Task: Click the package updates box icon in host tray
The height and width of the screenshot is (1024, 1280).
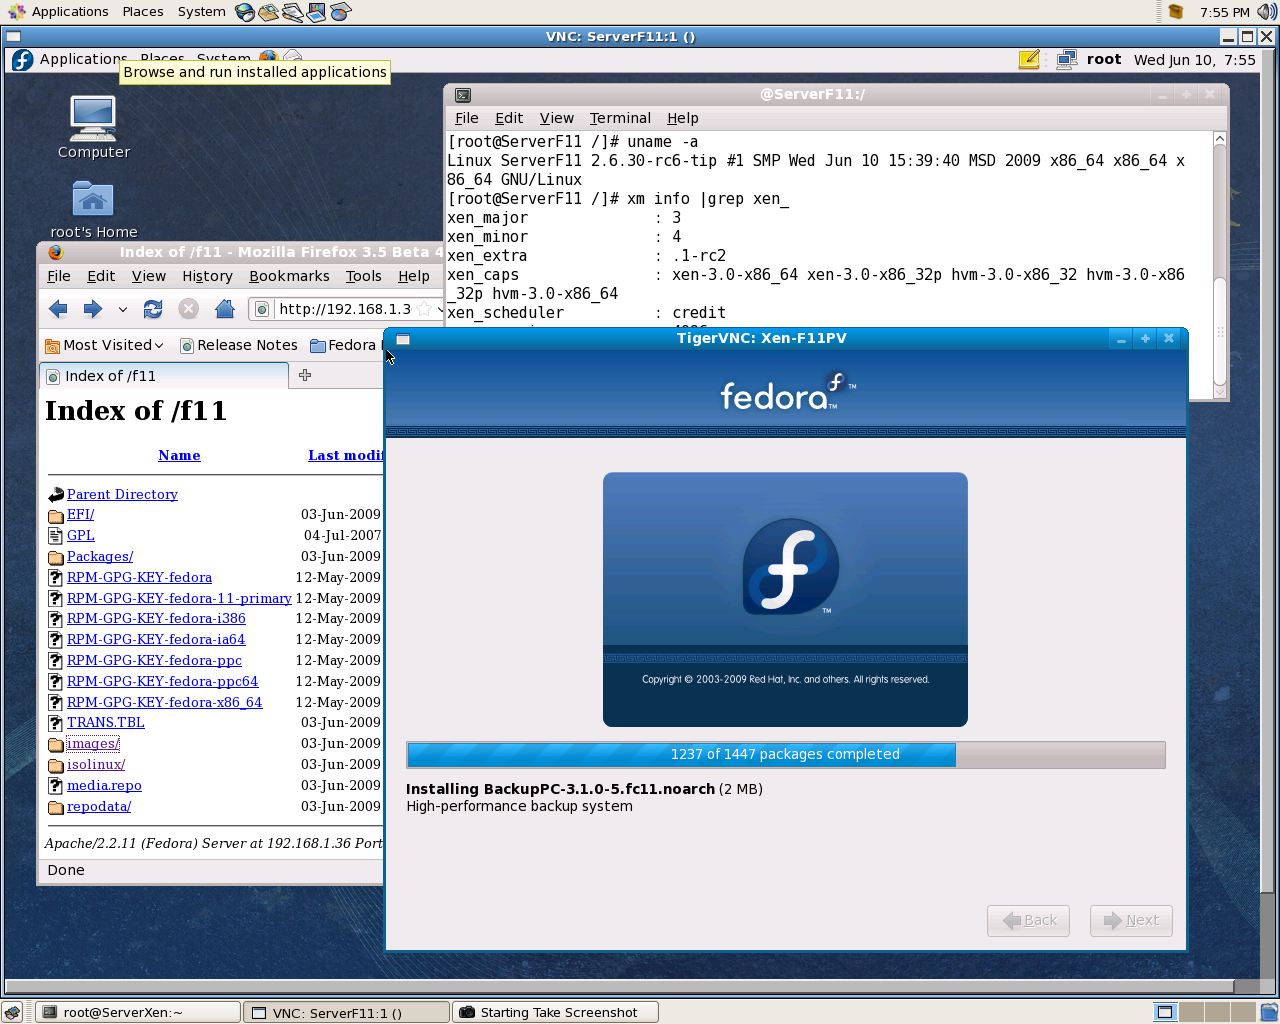Action: click(1176, 12)
